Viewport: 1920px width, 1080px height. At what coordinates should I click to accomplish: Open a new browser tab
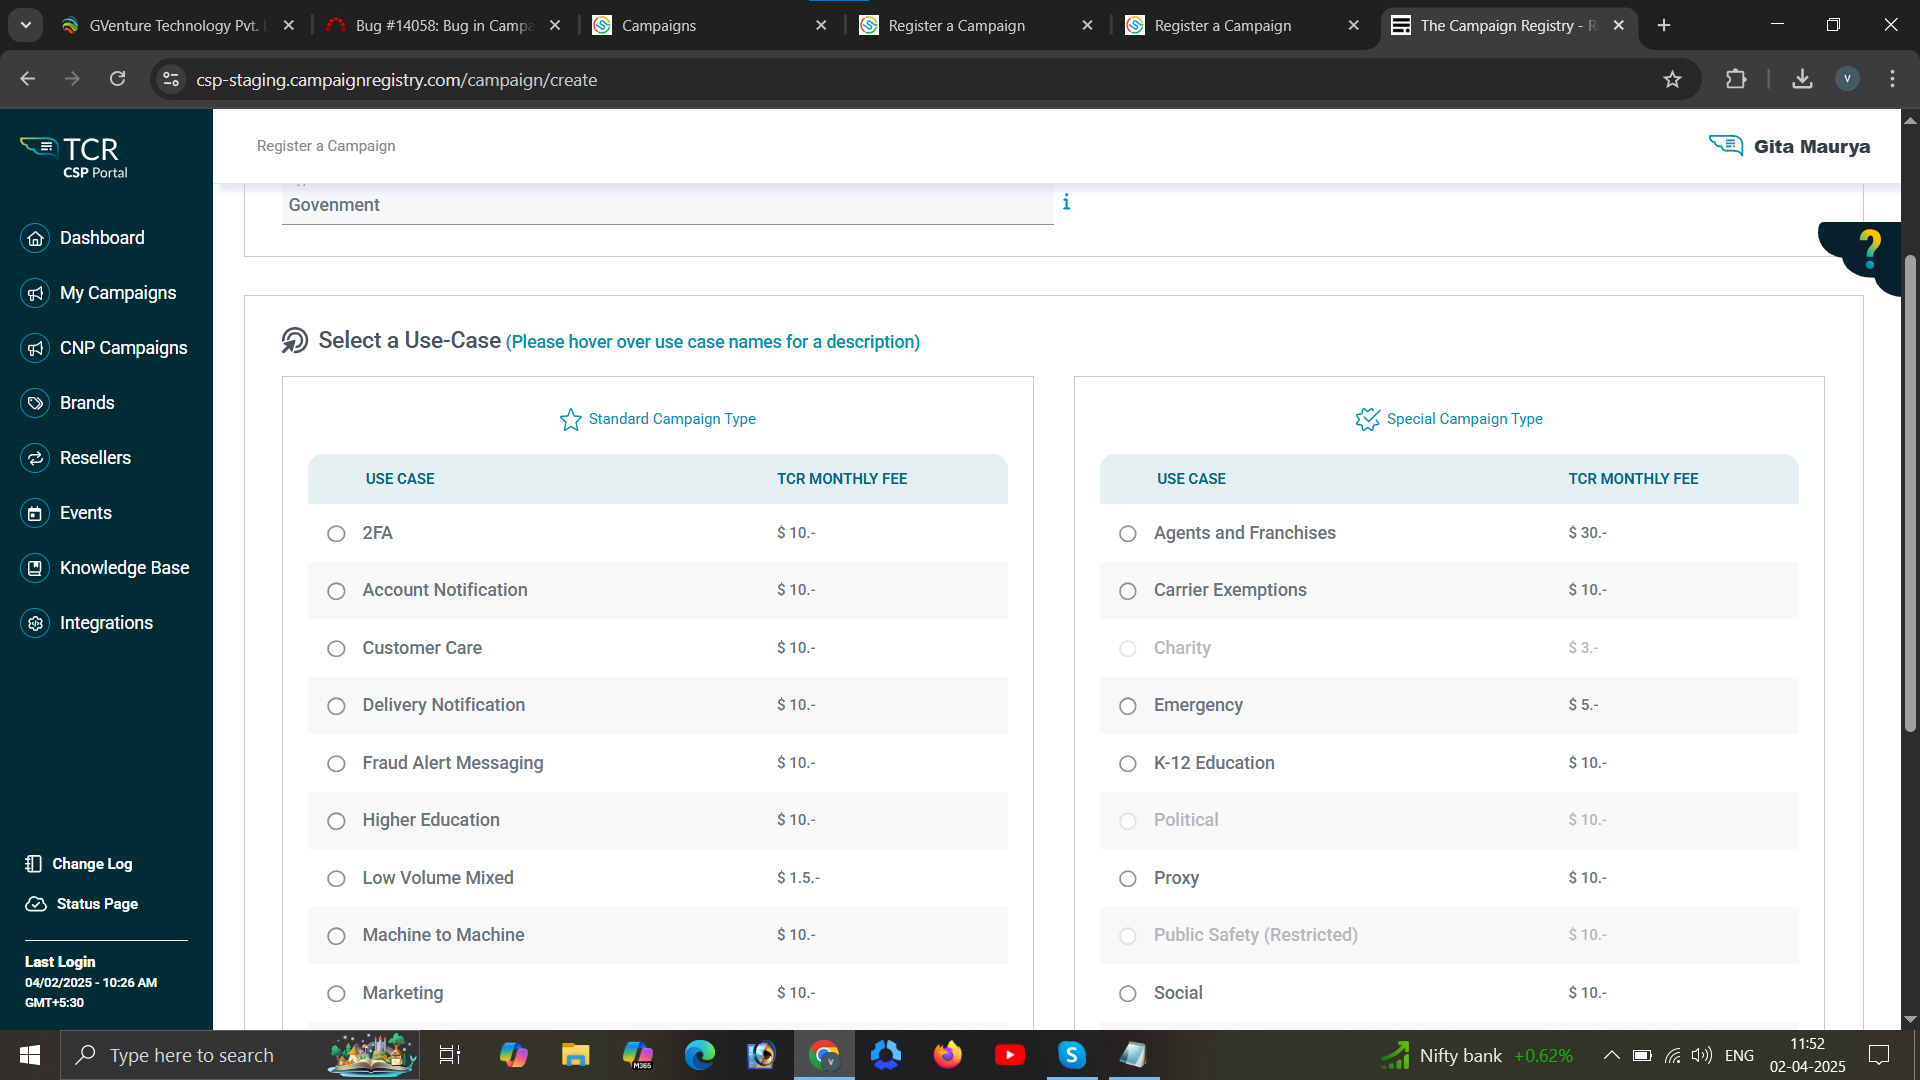[1664, 25]
